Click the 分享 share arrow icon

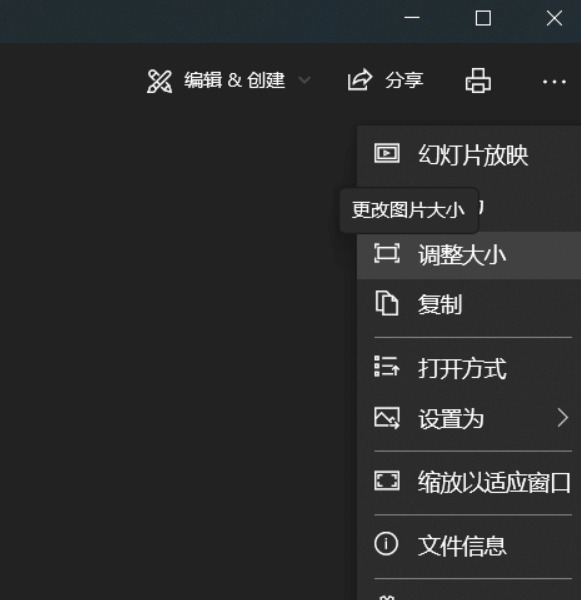click(x=359, y=80)
